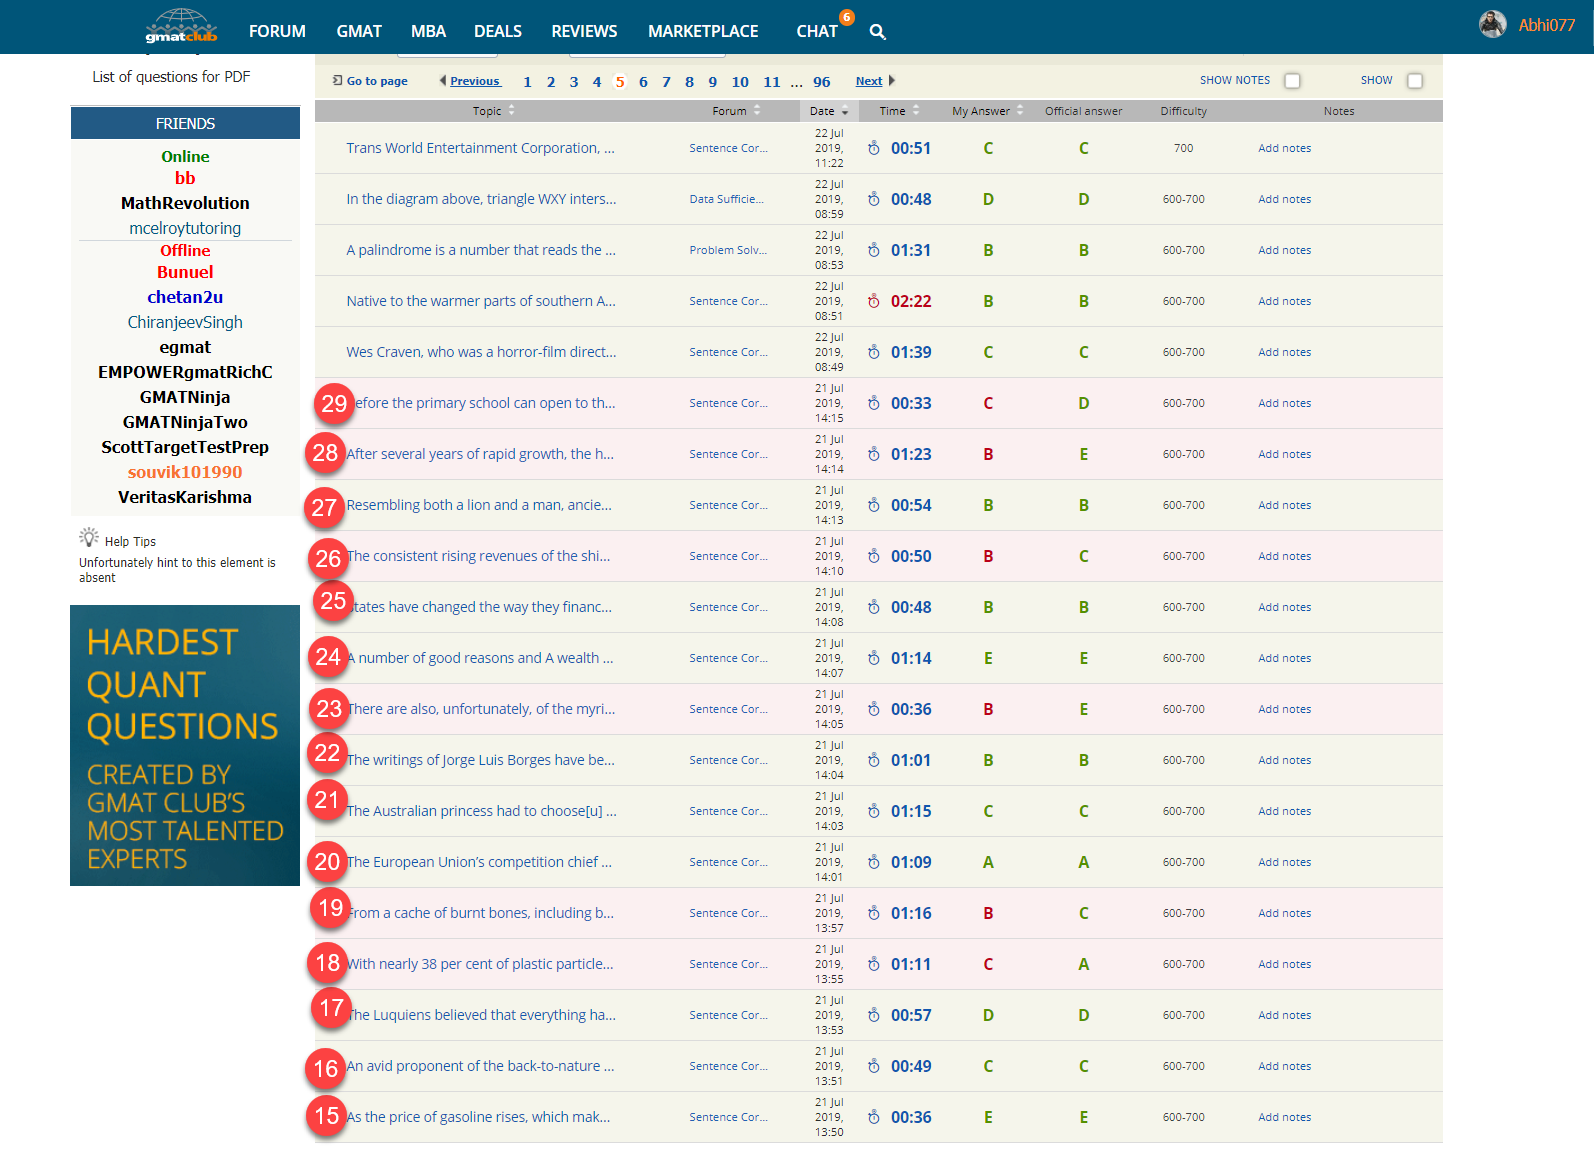Click the red timer icon for 02:22
Image resolution: width=1594 pixels, height=1165 pixels.
pos(874,301)
